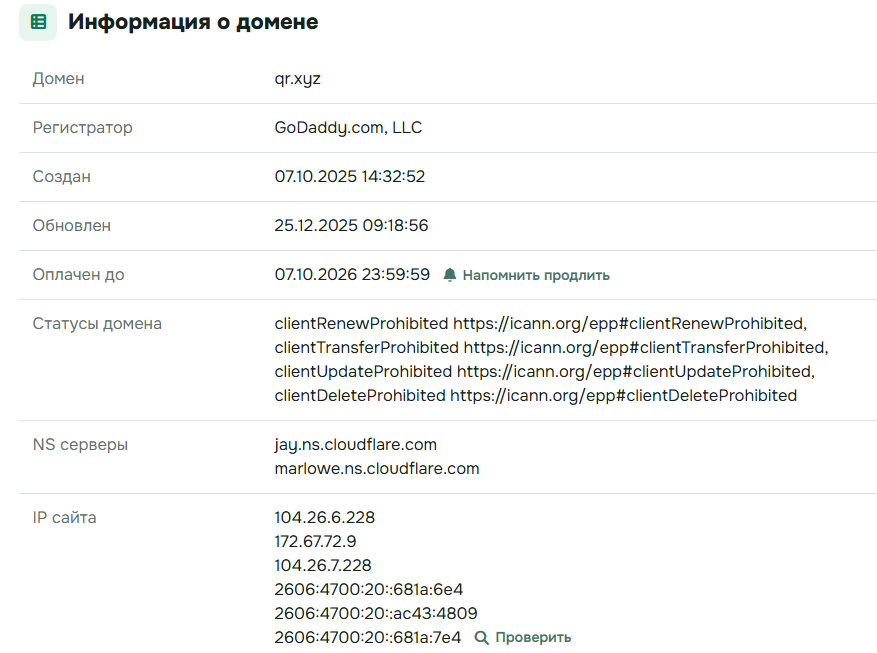Click the IP address 104.26.6.228
877x653 pixels.
324,518
